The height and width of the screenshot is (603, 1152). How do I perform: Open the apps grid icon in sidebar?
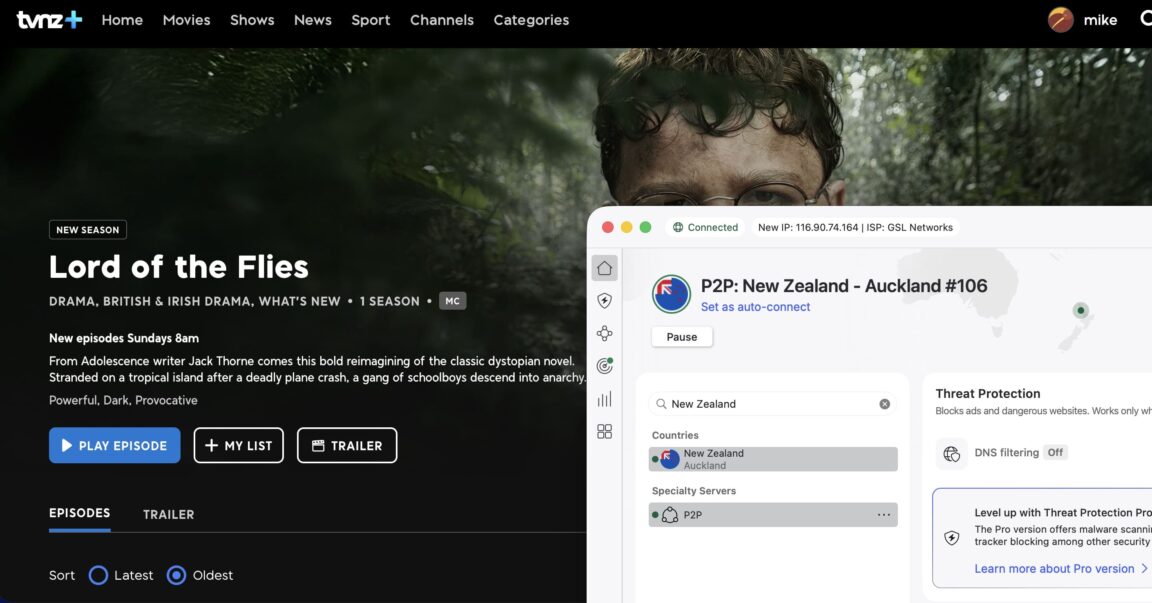[x=604, y=432]
